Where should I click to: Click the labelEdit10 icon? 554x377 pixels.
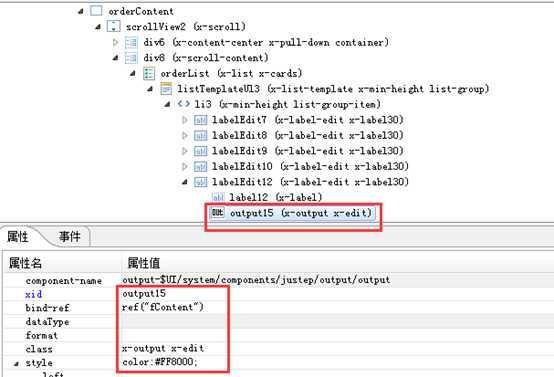coord(200,166)
